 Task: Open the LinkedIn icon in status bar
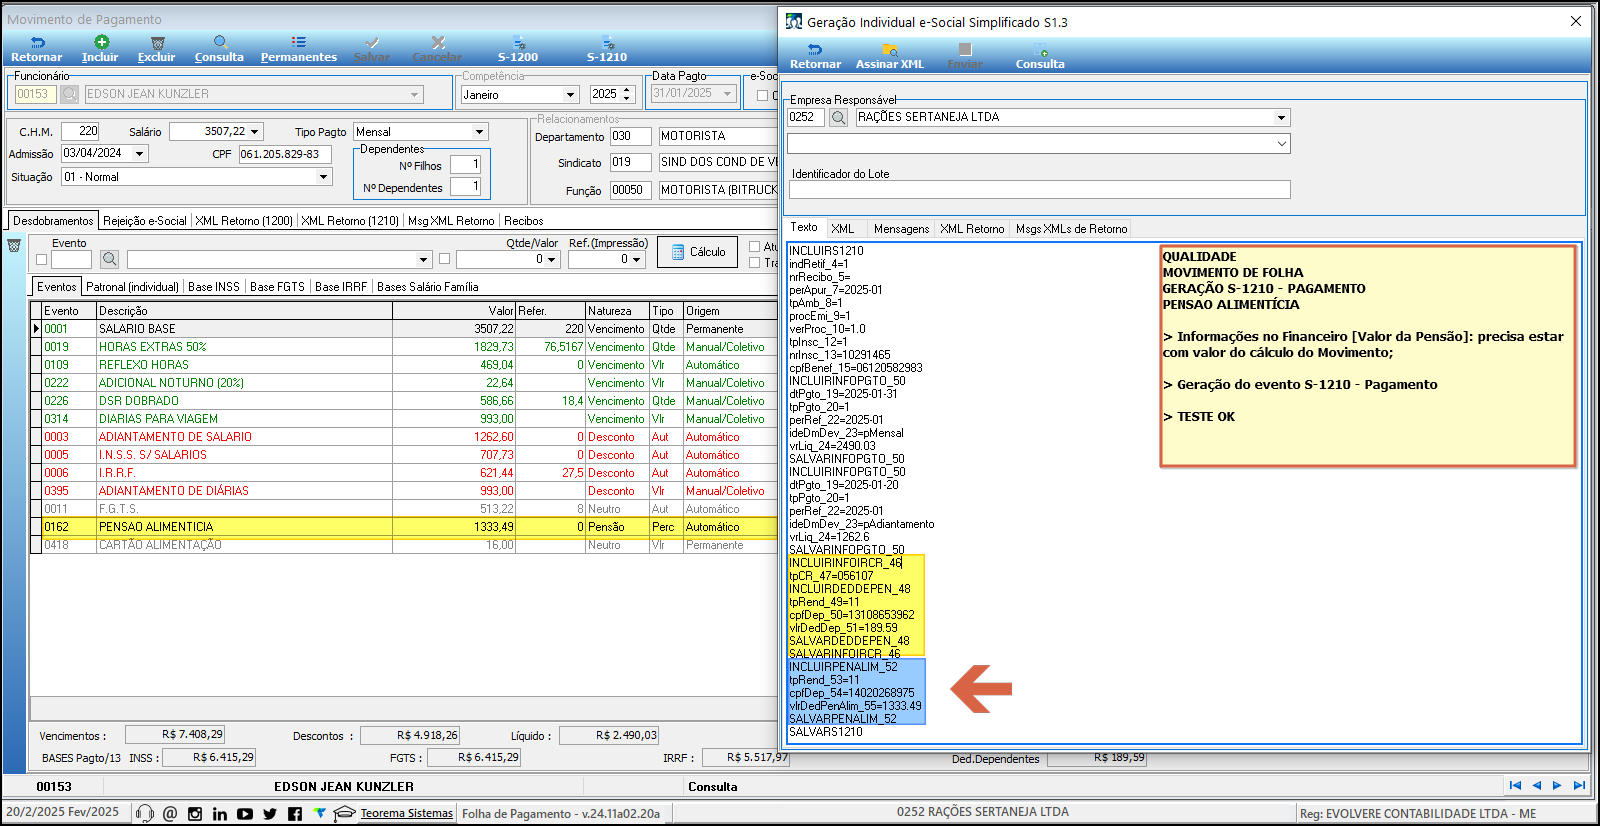(x=220, y=814)
